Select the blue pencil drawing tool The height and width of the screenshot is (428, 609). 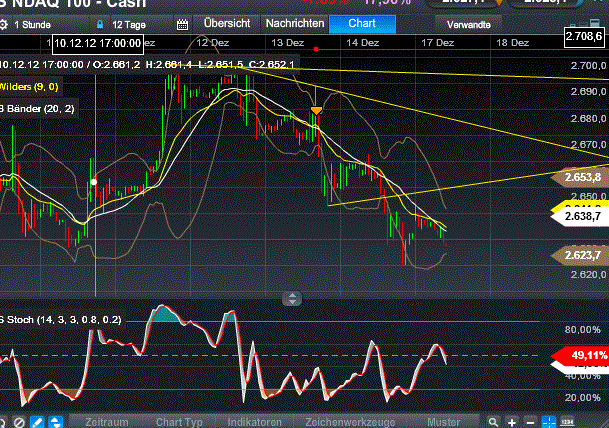tap(37, 421)
